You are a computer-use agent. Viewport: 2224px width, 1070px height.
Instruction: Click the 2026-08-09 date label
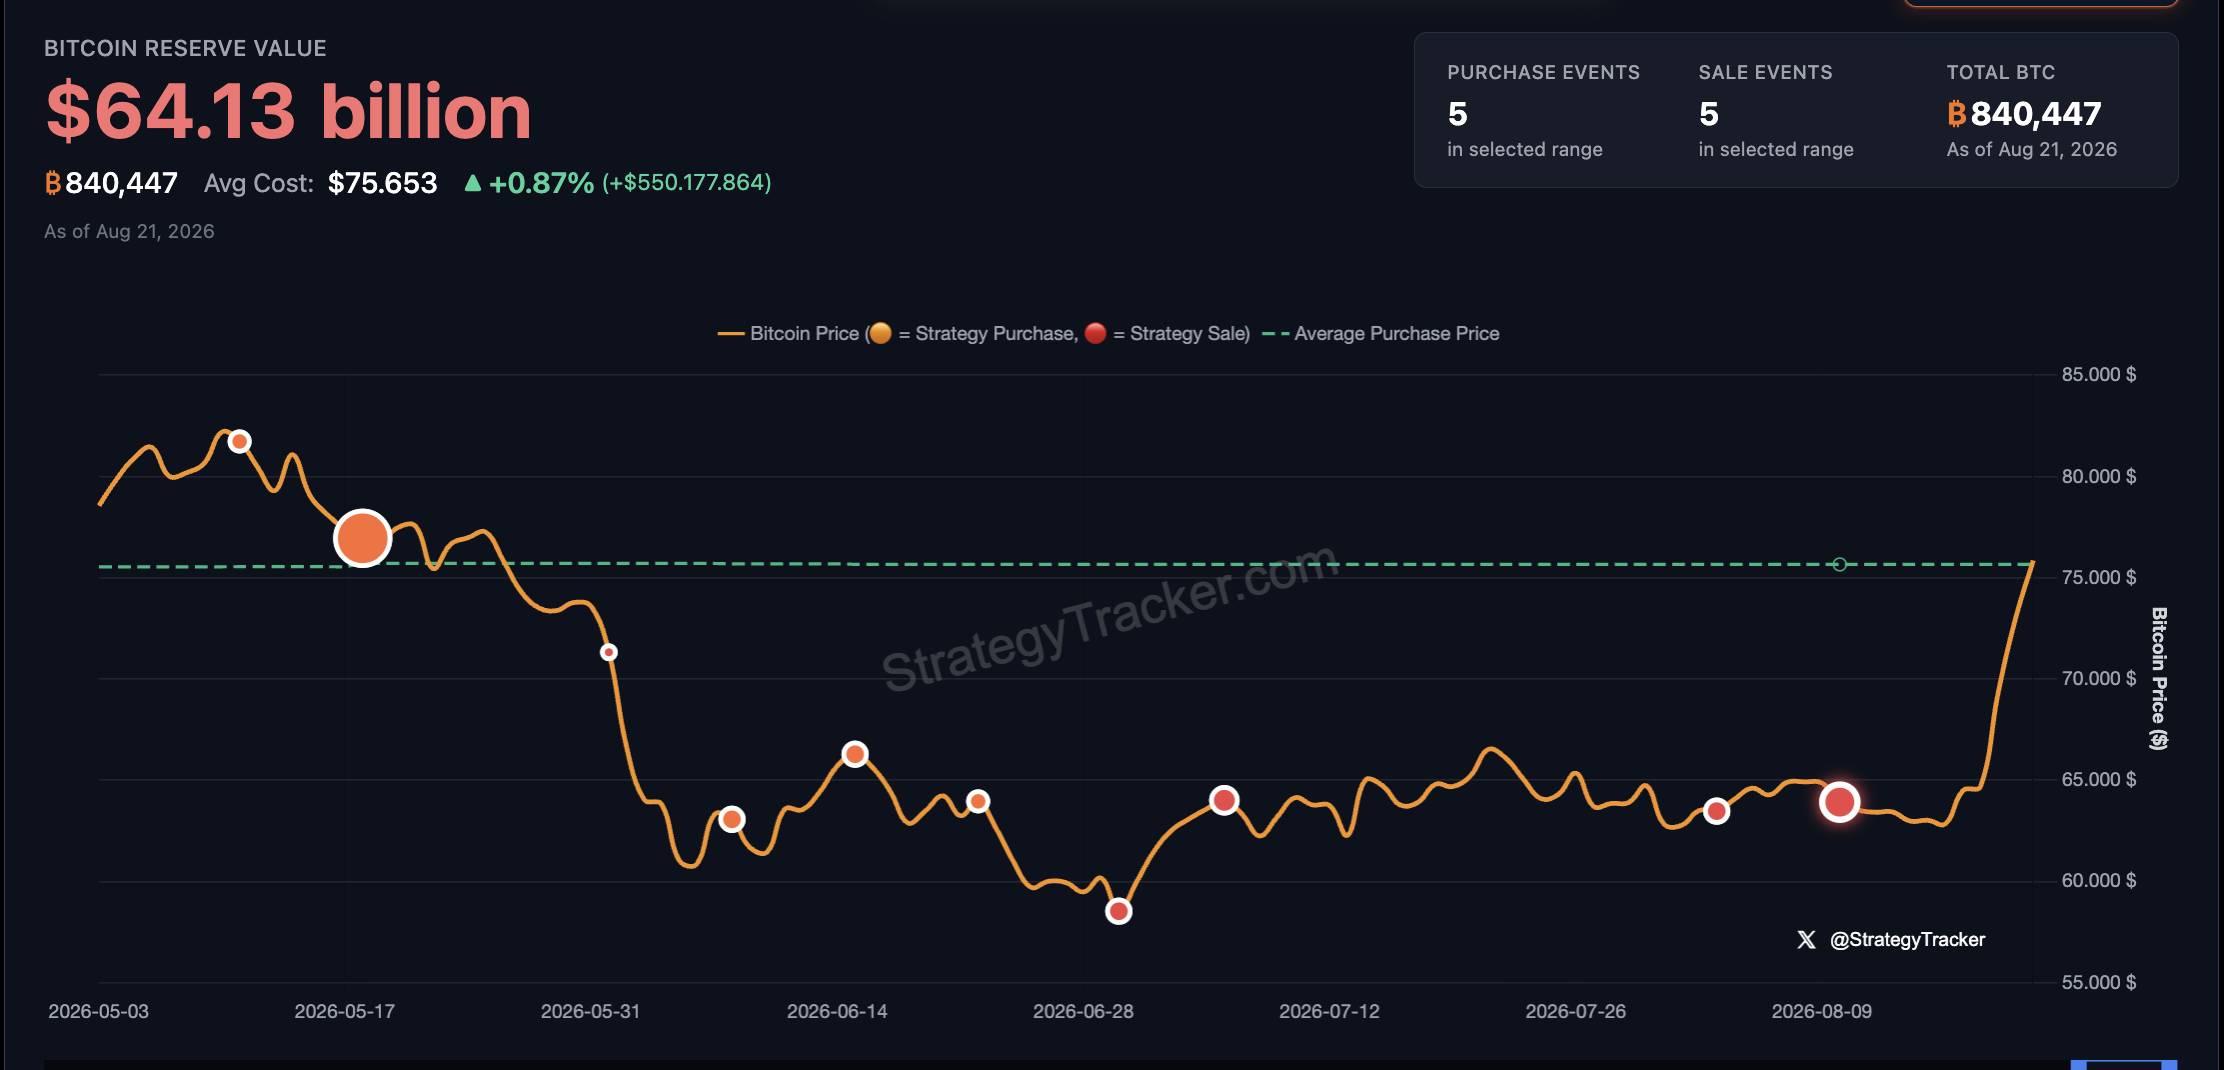coord(1821,1011)
